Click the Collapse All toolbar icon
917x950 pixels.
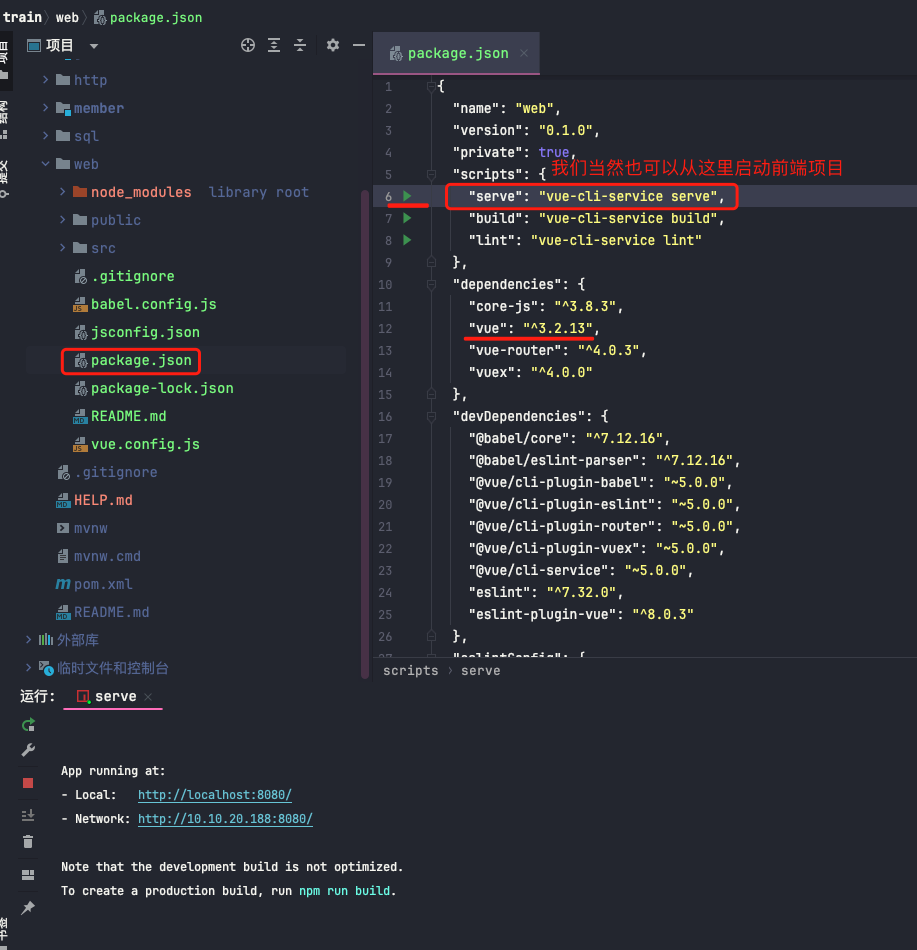point(300,45)
